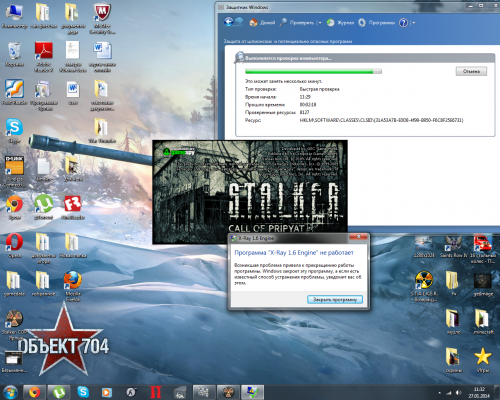Expand the dropdown arrow beside the help icon
Viewport: 500px width, 400px height.
[x=414, y=23]
